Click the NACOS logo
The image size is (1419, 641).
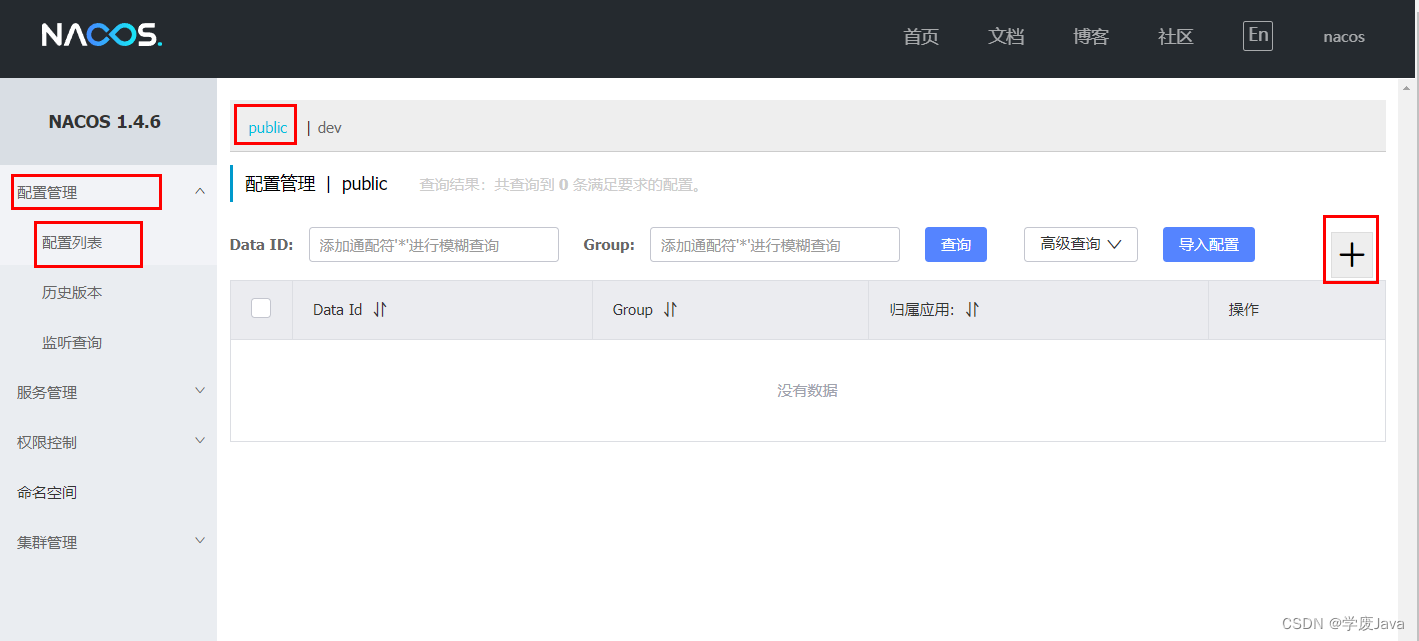tap(100, 36)
